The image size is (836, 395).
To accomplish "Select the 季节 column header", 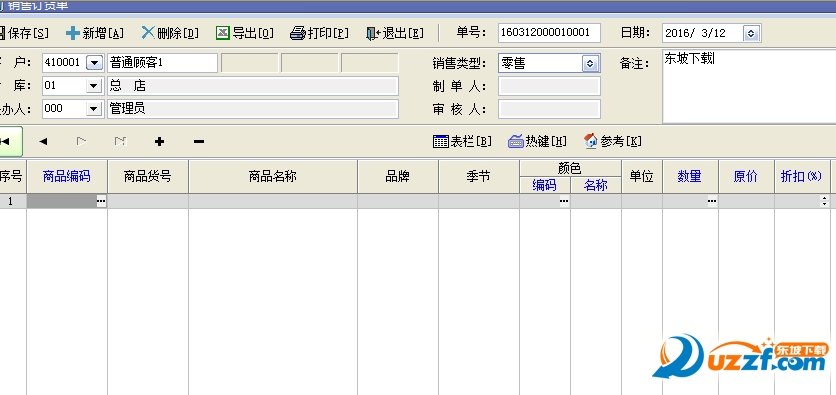I will pos(479,176).
